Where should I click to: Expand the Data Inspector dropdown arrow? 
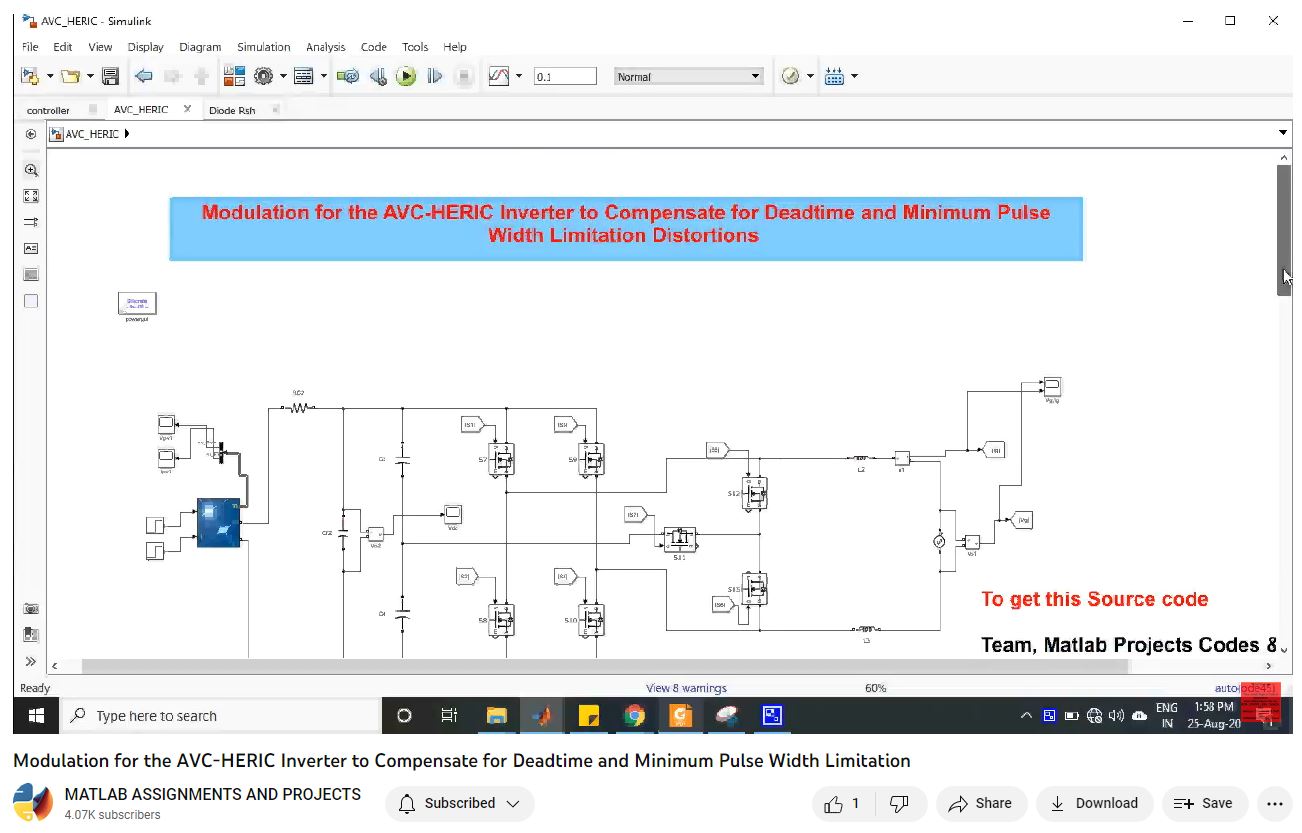tap(519, 76)
